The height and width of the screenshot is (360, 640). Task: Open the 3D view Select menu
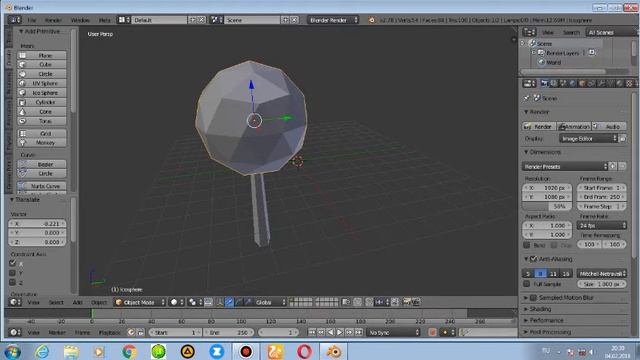click(x=56, y=302)
